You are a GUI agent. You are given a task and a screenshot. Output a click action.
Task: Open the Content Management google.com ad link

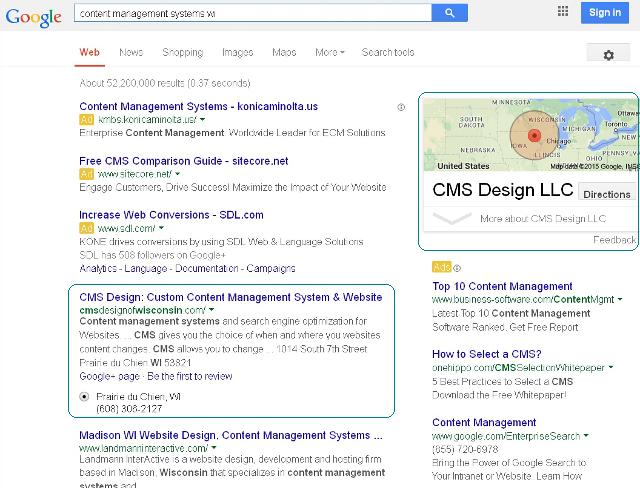click(484, 422)
